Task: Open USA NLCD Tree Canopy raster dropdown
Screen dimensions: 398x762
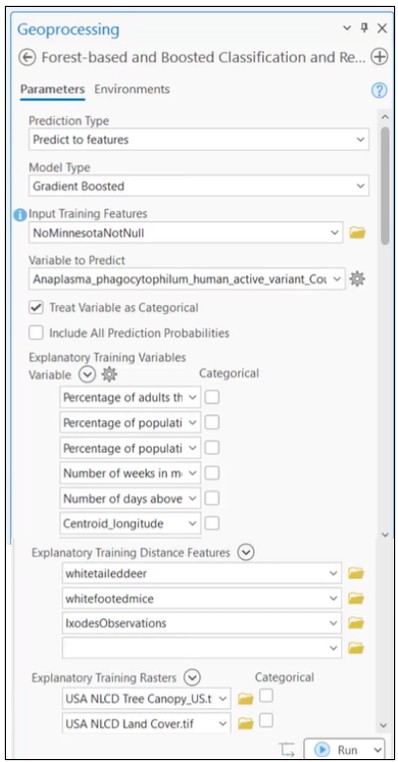Action: click(223, 699)
